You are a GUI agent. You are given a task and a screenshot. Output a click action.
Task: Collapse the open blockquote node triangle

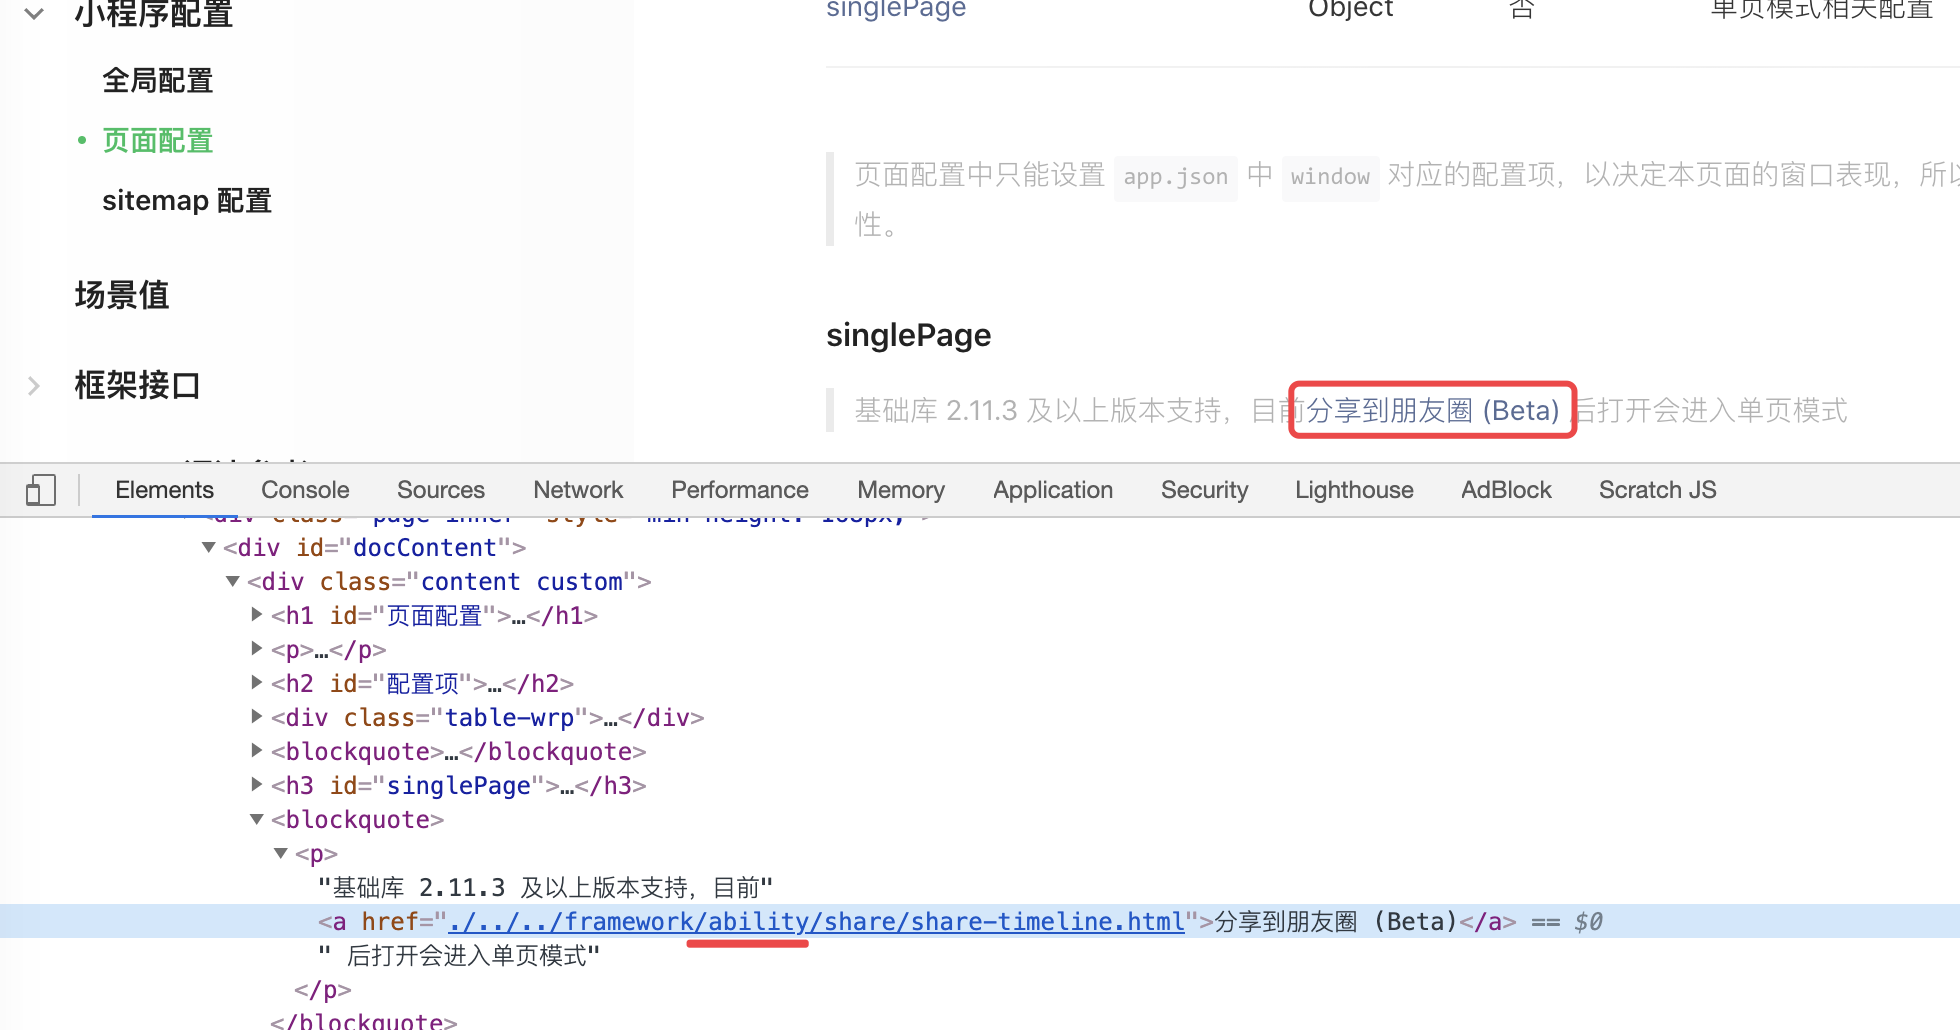(x=257, y=819)
